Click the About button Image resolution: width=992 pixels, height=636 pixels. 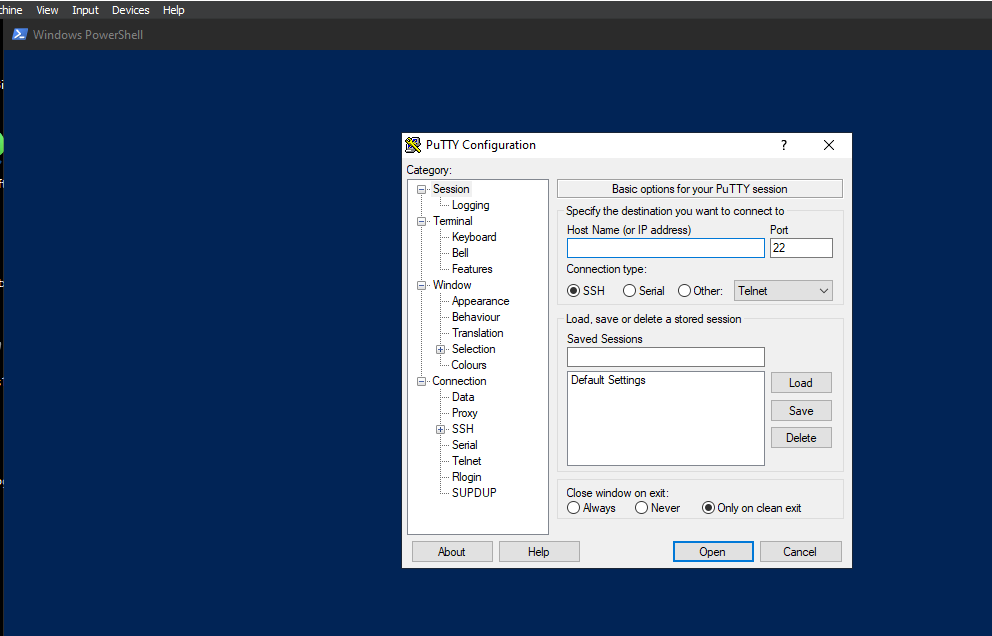pyautogui.click(x=452, y=551)
